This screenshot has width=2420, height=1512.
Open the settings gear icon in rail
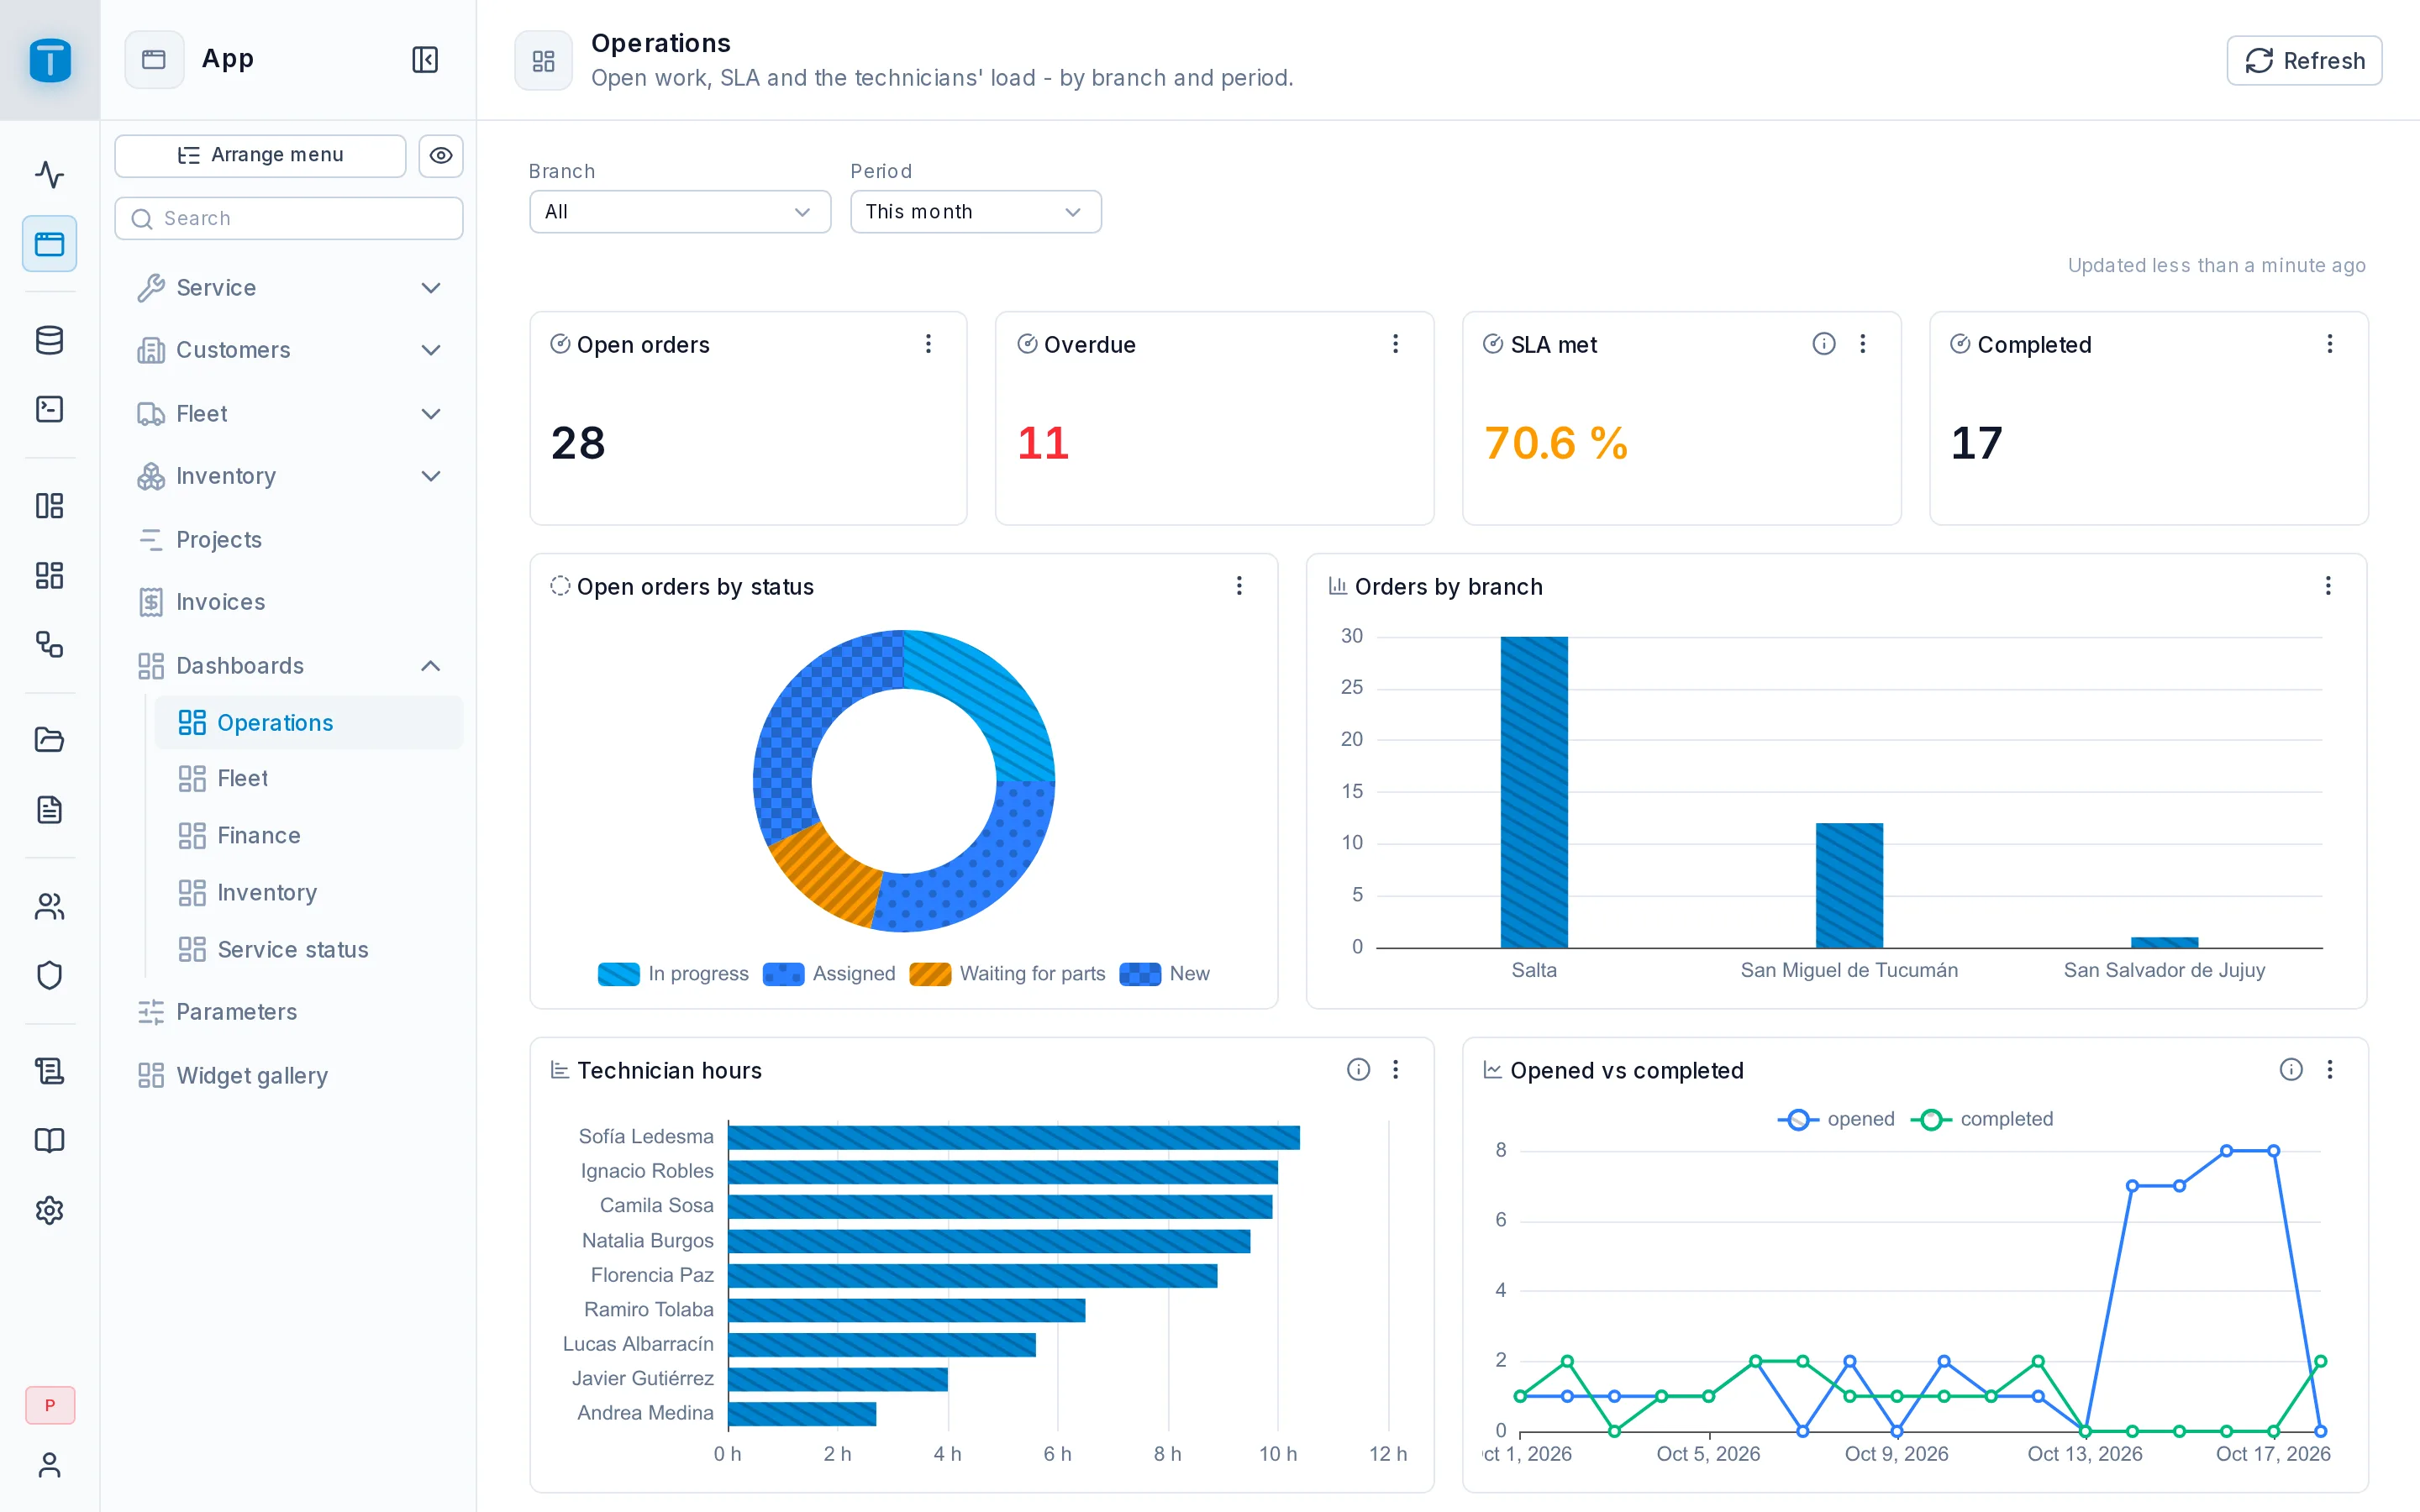(x=49, y=1211)
